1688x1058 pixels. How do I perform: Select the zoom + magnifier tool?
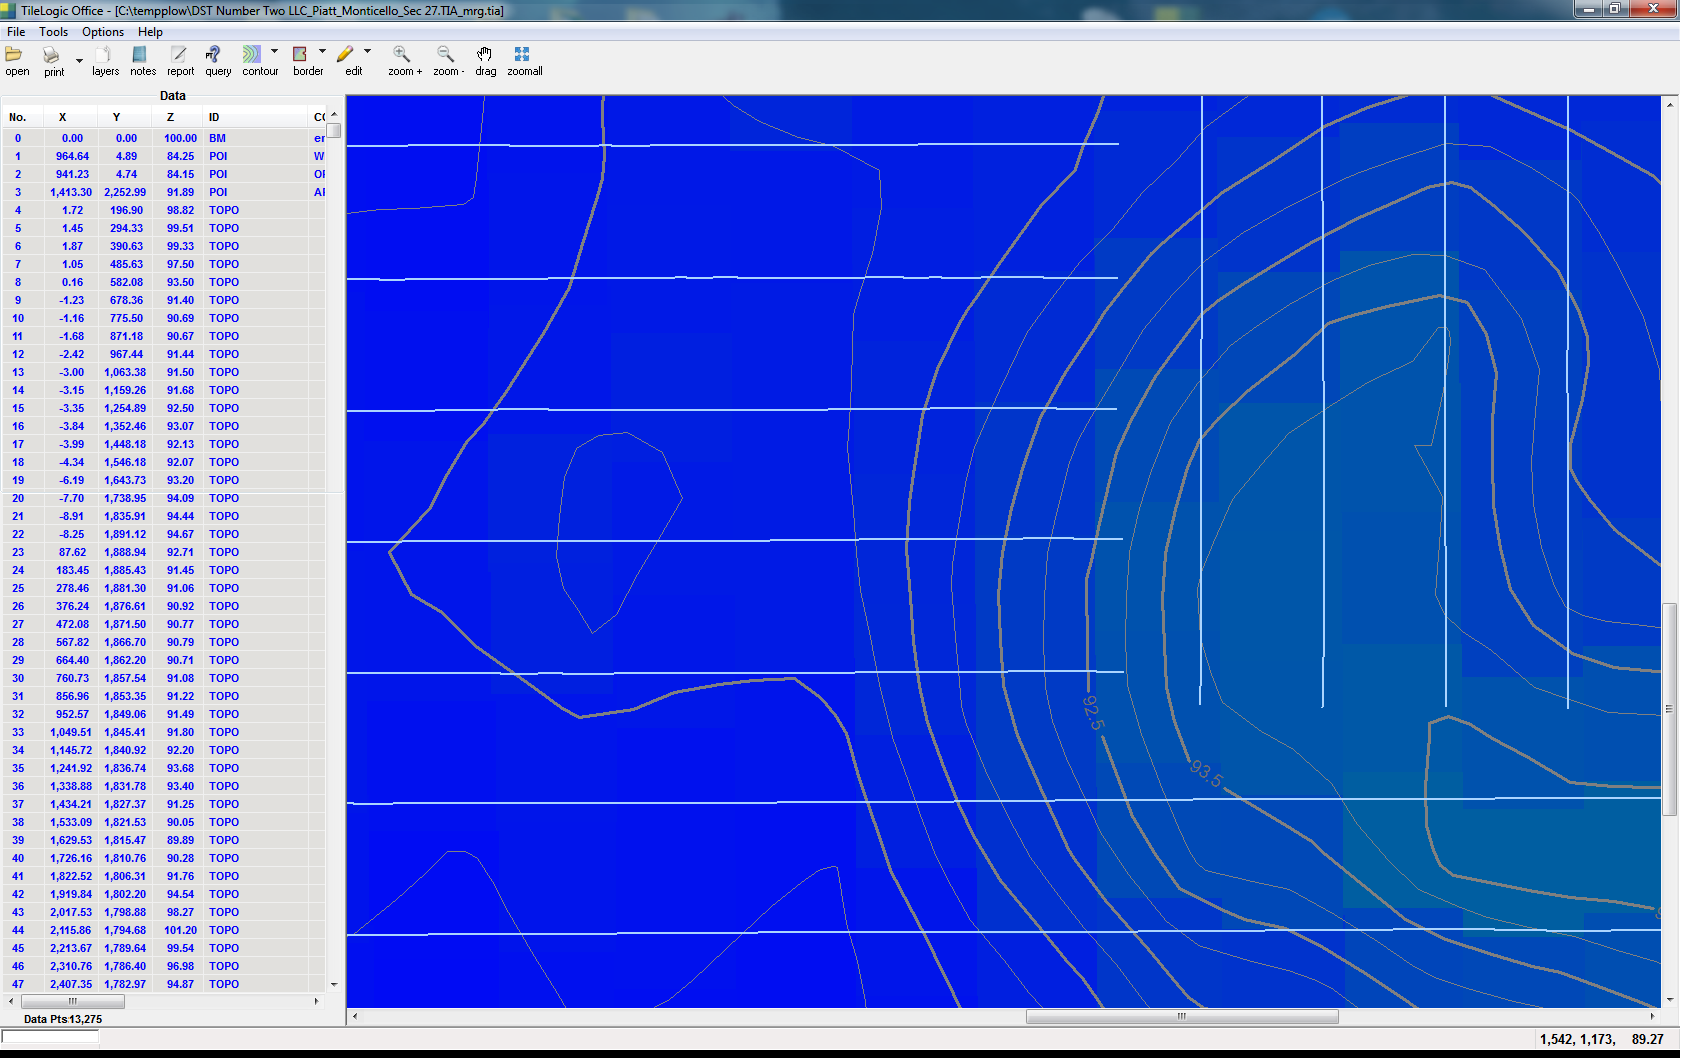(x=403, y=55)
